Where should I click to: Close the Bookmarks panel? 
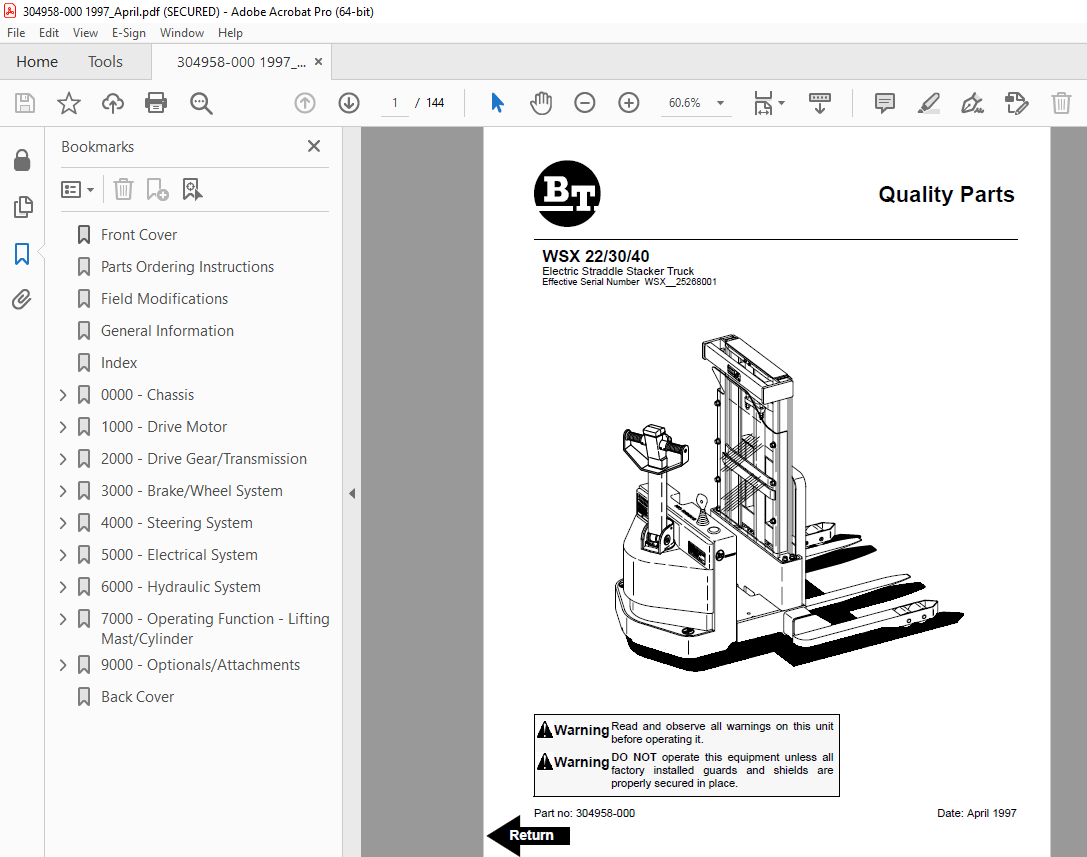[314, 146]
